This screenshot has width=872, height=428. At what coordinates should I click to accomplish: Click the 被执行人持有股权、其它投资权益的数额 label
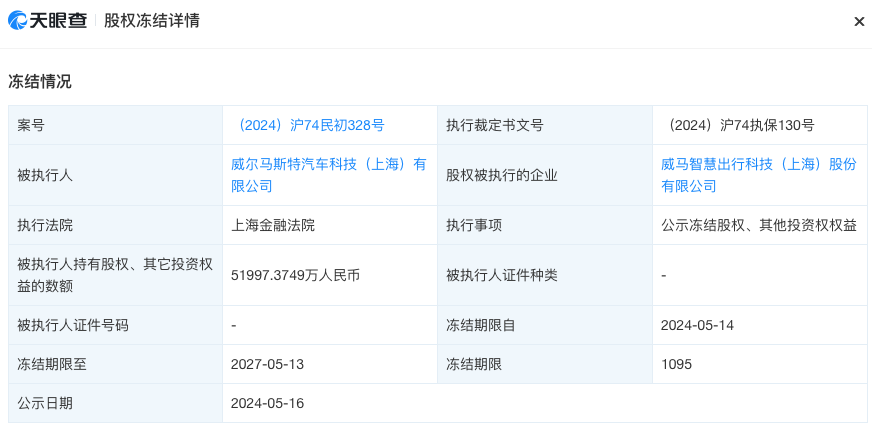116,275
